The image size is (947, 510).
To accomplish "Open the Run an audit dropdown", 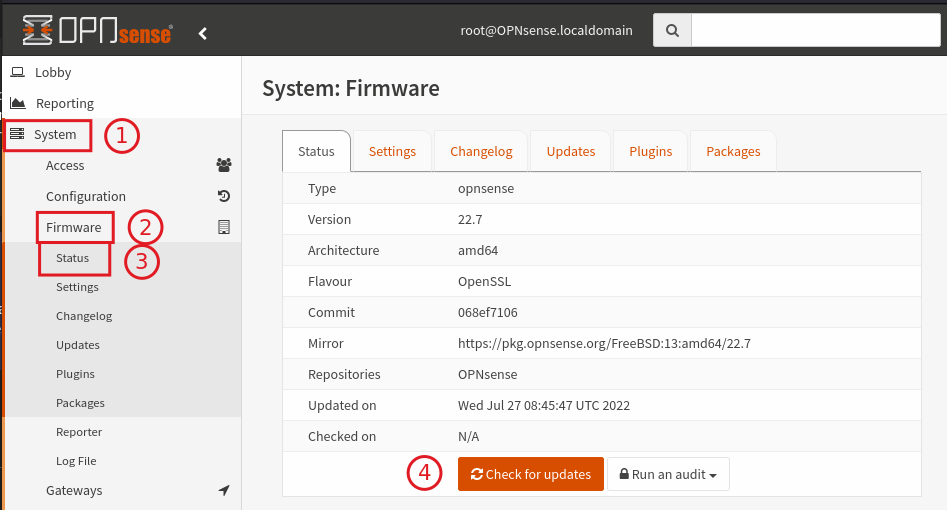I will (x=668, y=474).
